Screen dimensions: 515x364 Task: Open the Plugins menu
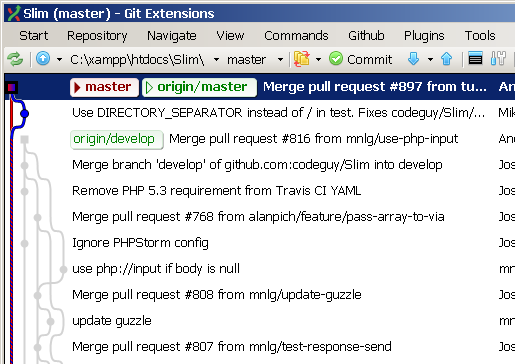click(424, 36)
